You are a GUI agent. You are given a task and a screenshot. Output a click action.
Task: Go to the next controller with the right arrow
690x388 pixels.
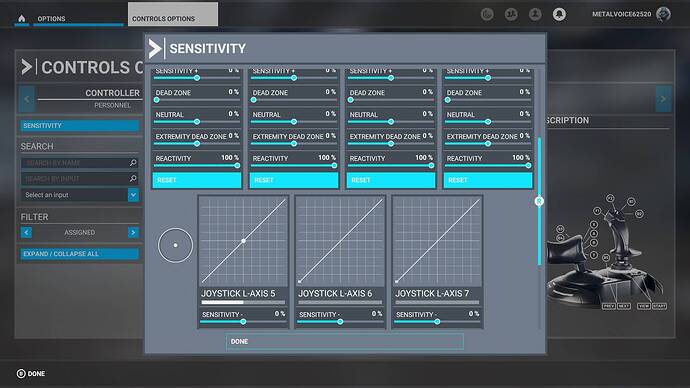pyautogui.click(x=663, y=99)
